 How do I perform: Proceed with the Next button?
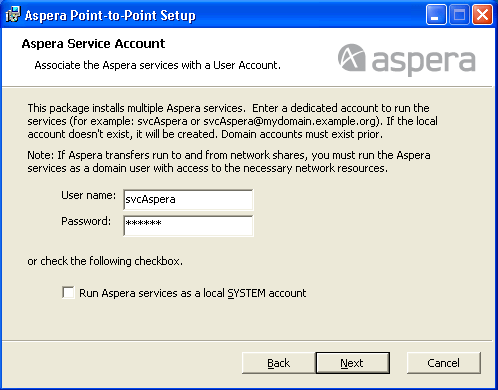pyautogui.click(x=353, y=363)
